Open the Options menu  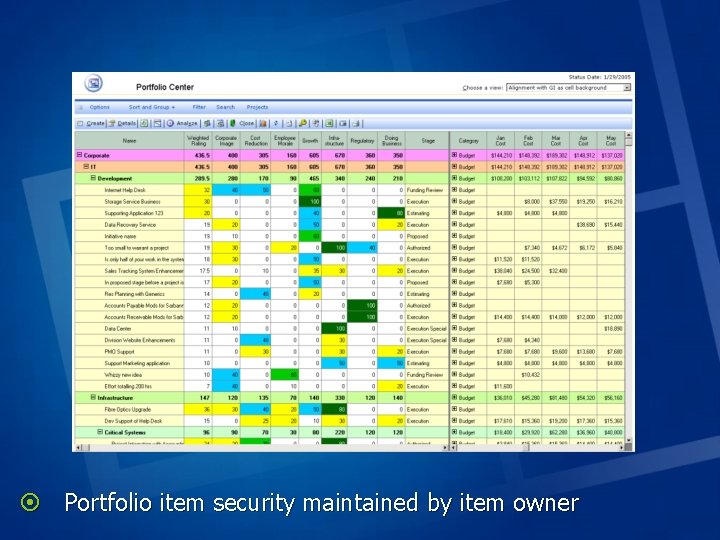coord(100,107)
